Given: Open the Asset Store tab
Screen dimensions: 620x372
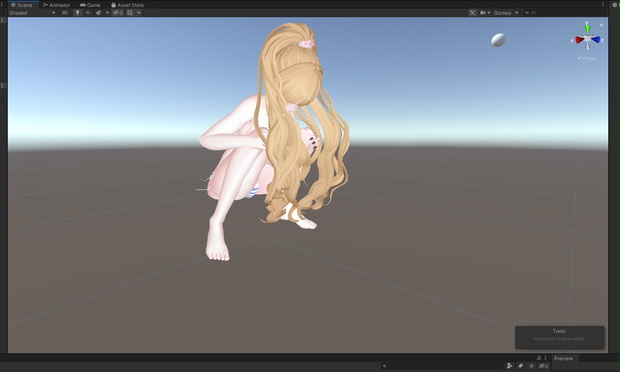Looking at the screenshot, I should tap(127, 5).
